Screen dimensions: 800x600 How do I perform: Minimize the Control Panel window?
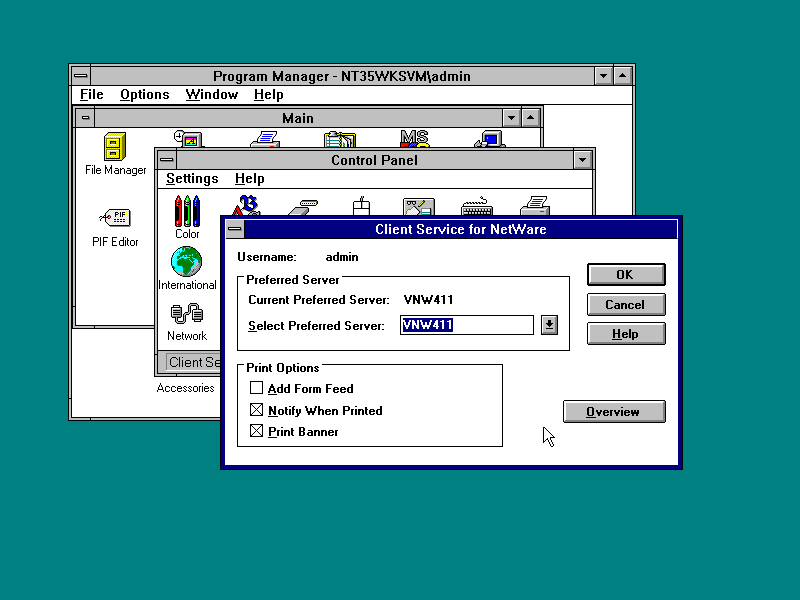tap(582, 160)
